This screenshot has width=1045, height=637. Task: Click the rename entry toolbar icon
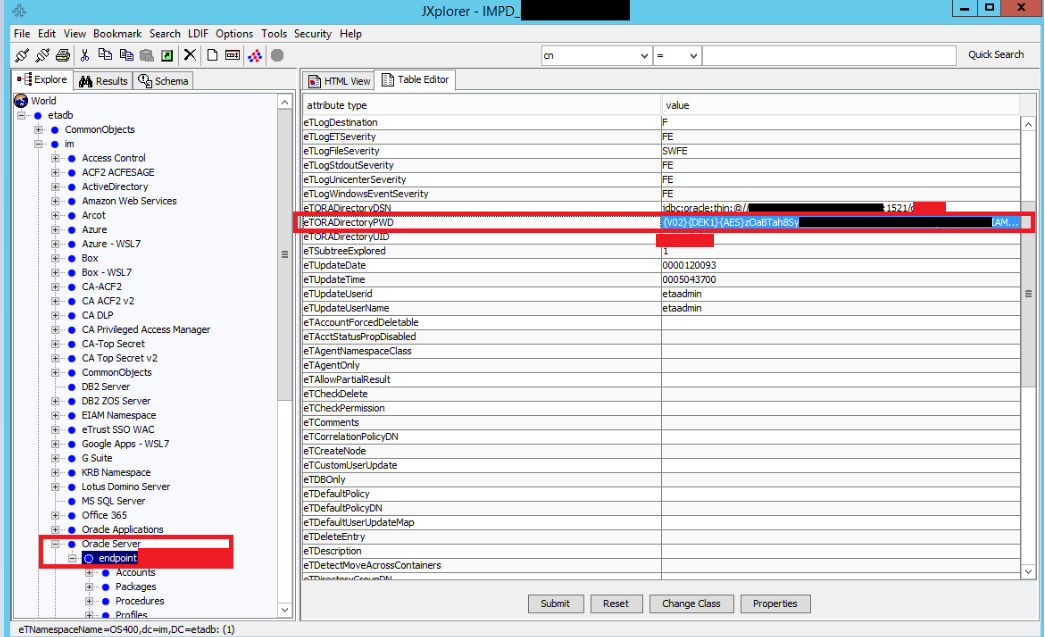233,55
